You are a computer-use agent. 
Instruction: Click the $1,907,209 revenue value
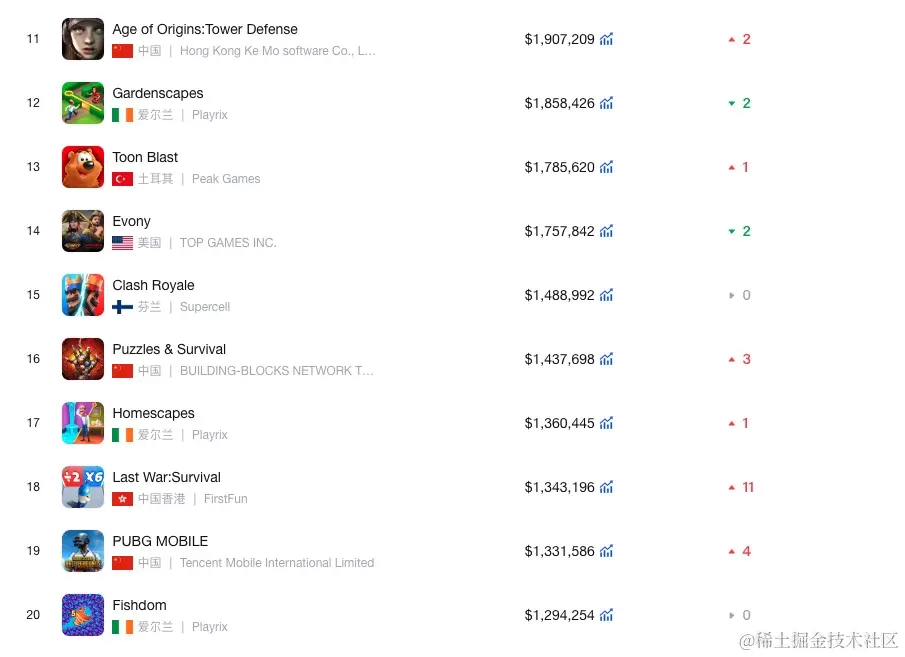pyautogui.click(x=559, y=39)
